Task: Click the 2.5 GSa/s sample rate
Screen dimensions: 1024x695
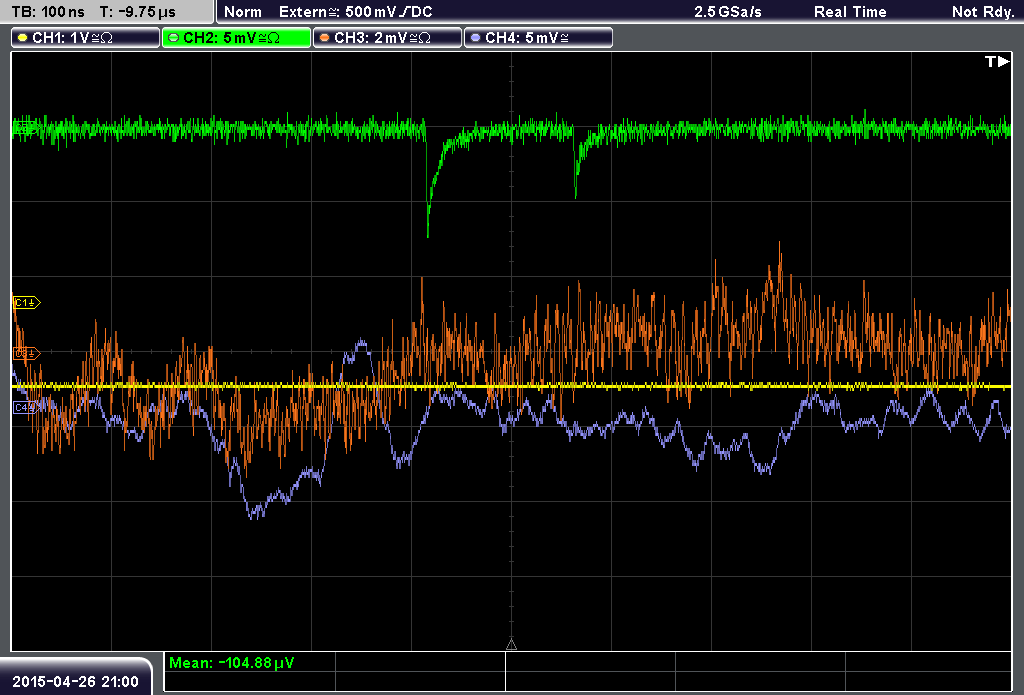Action: click(x=728, y=12)
